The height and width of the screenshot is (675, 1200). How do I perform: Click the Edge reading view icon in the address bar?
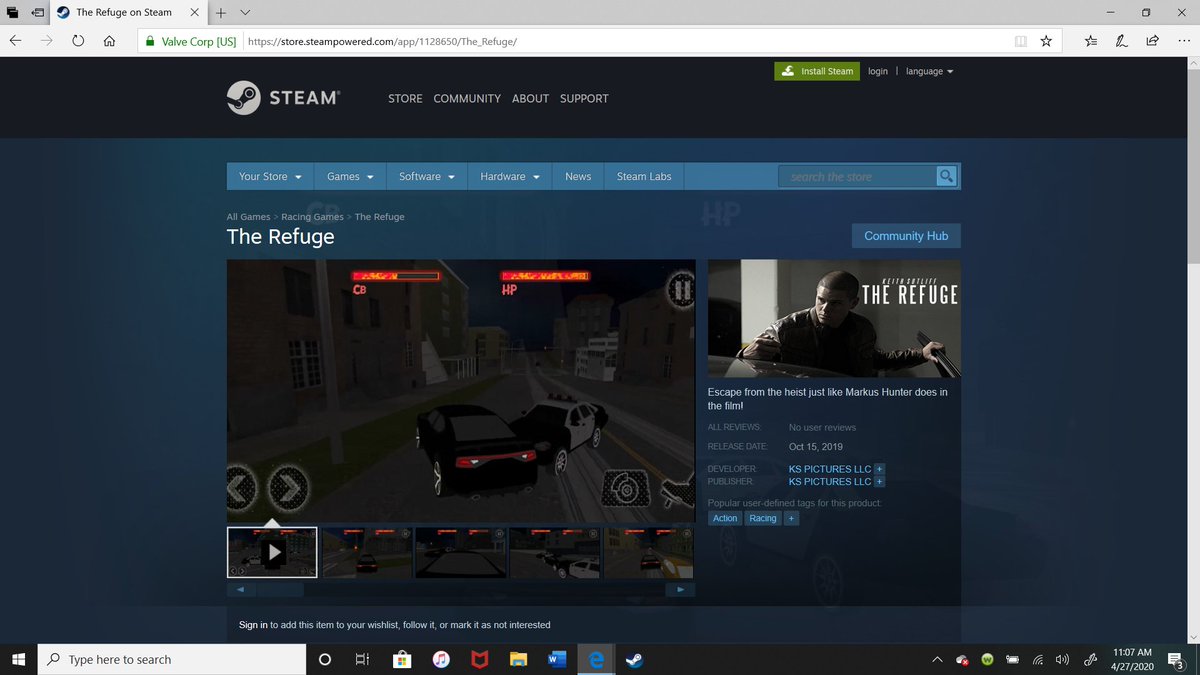[1020, 41]
